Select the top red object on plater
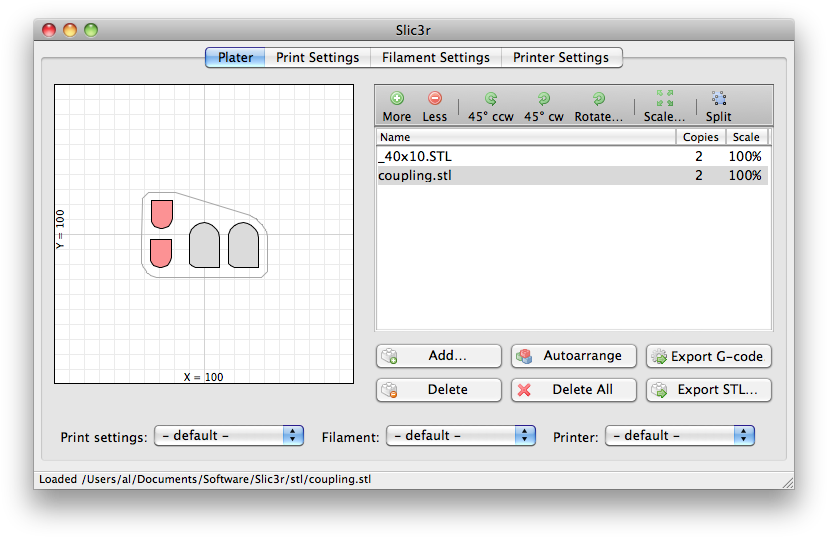Image resolution: width=827 pixels, height=537 pixels. click(161, 213)
